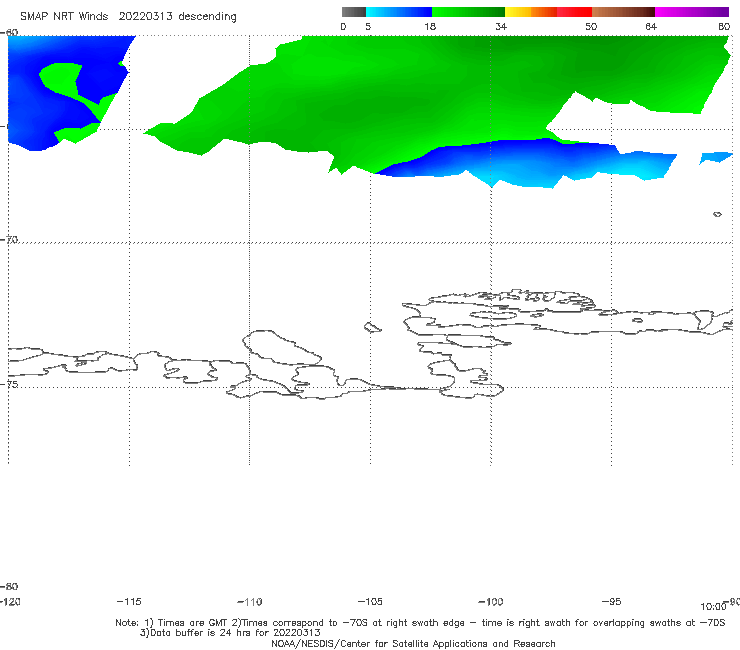Click the longitude axis label '-110'

[250, 601]
